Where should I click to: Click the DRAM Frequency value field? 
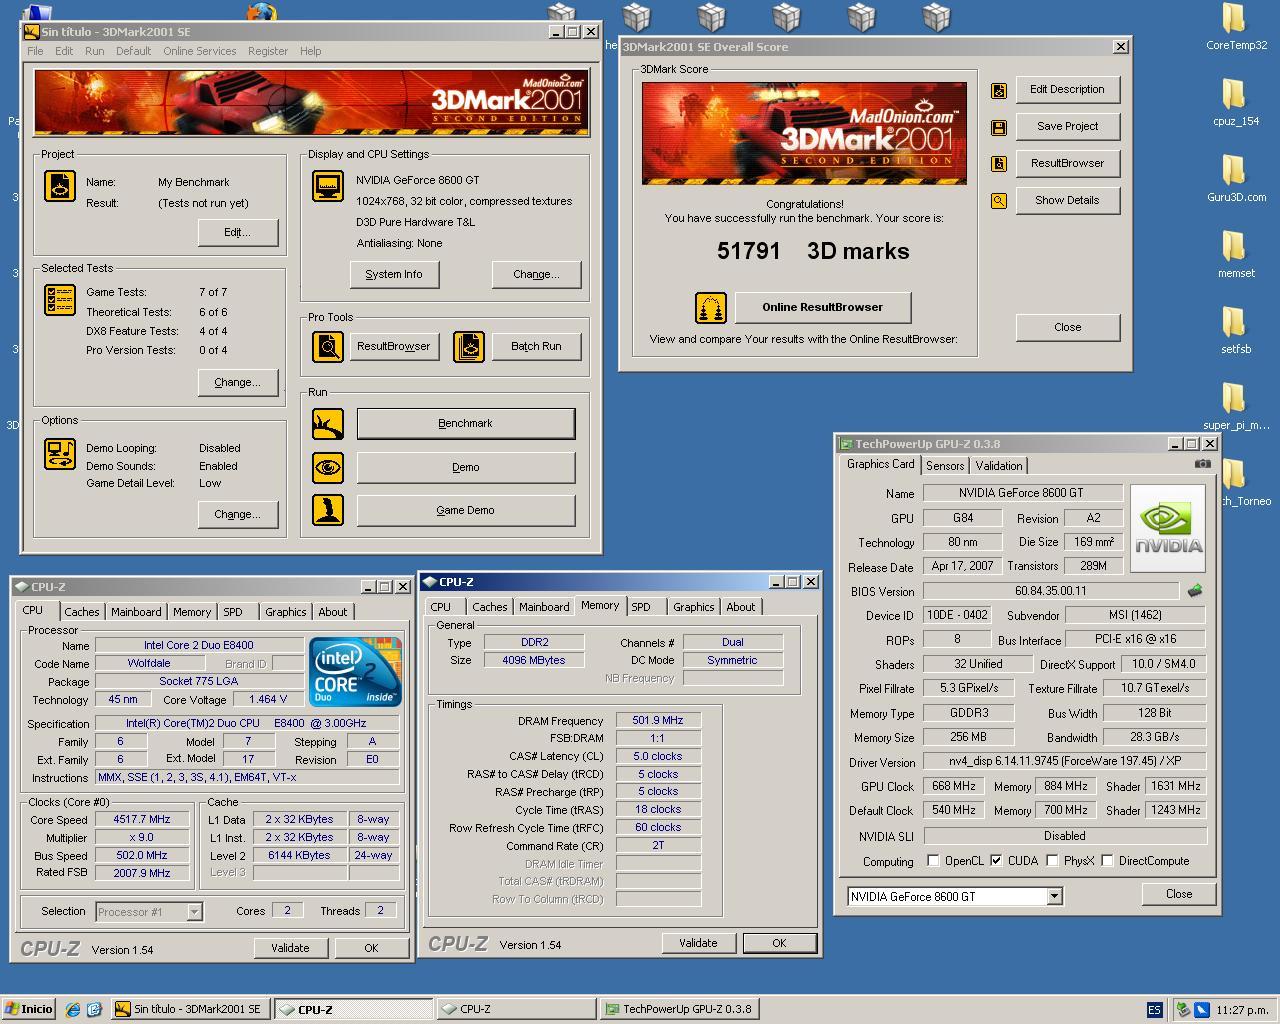click(658, 721)
